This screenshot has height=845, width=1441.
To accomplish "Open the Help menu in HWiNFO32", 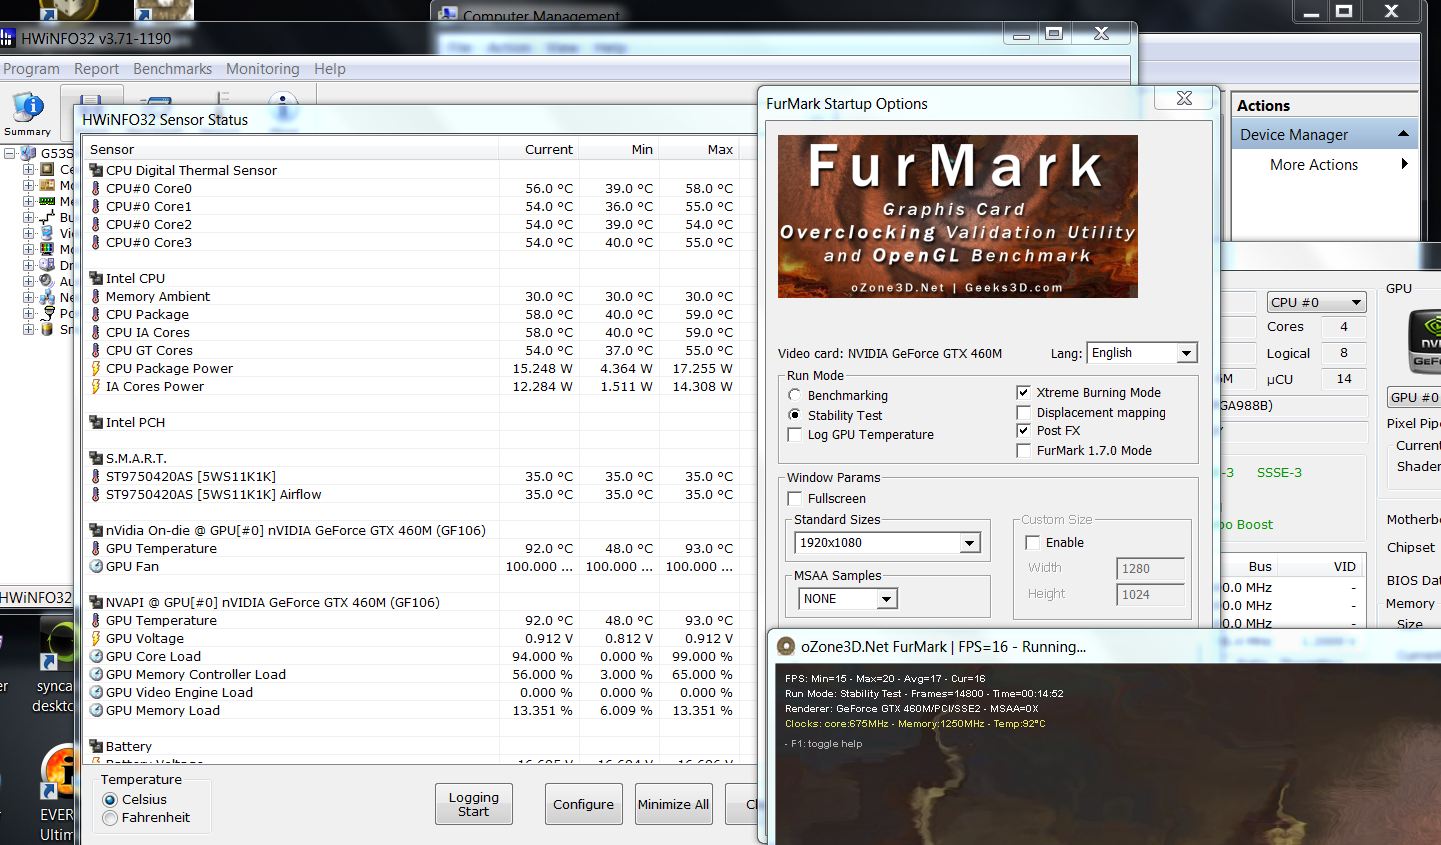I will (x=329, y=69).
